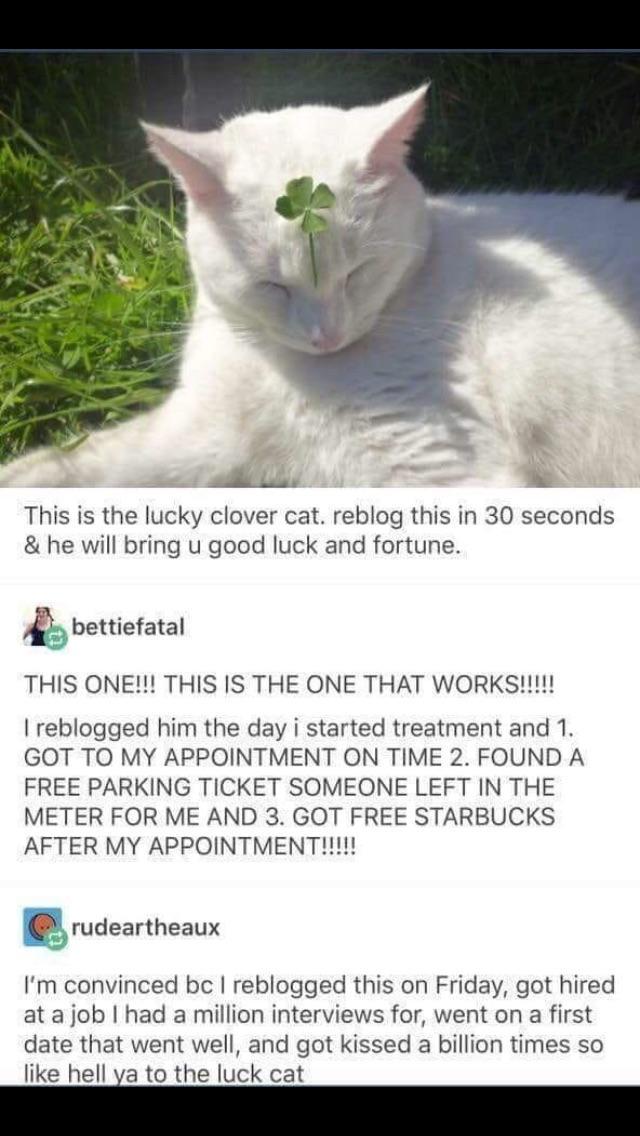Open the white cat photo full size

320,269
